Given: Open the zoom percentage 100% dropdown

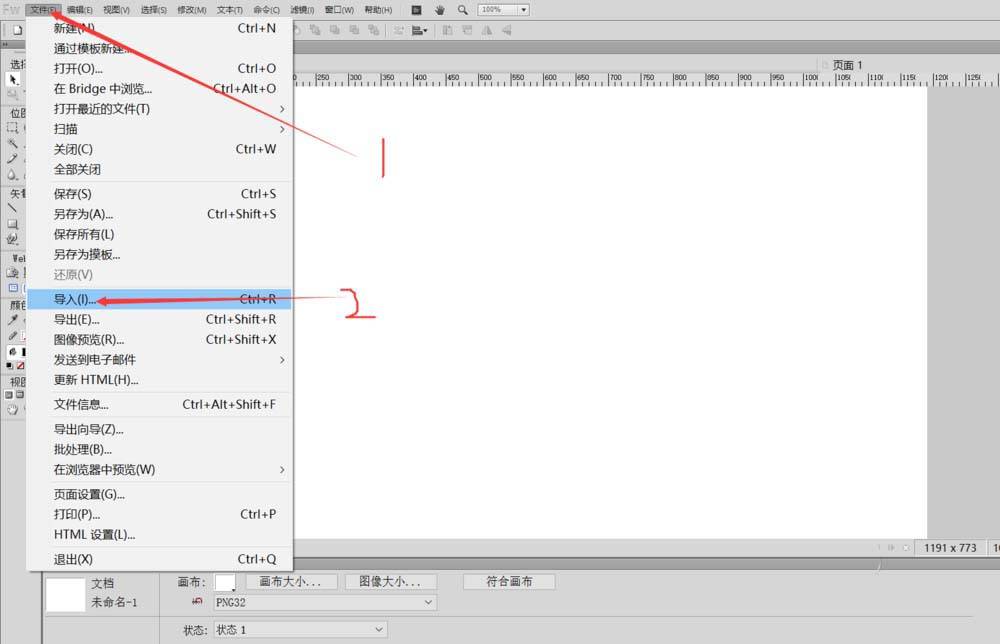Looking at the screenshot, I should tap(523, 9).
